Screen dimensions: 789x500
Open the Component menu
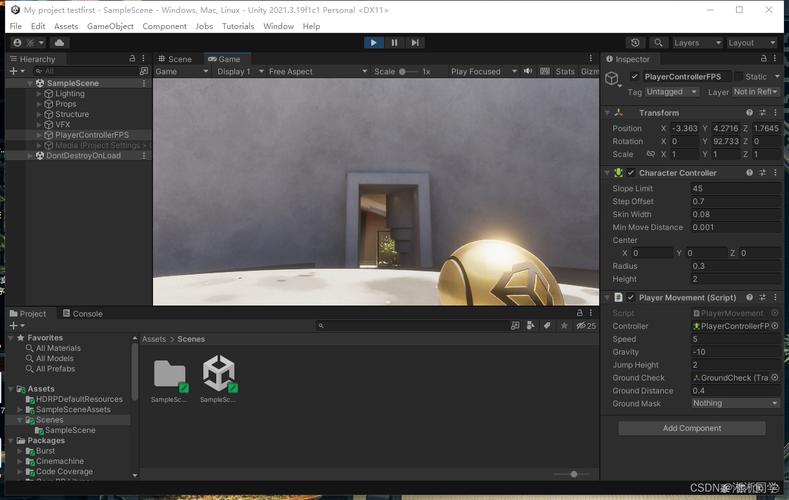pos(164,26)
